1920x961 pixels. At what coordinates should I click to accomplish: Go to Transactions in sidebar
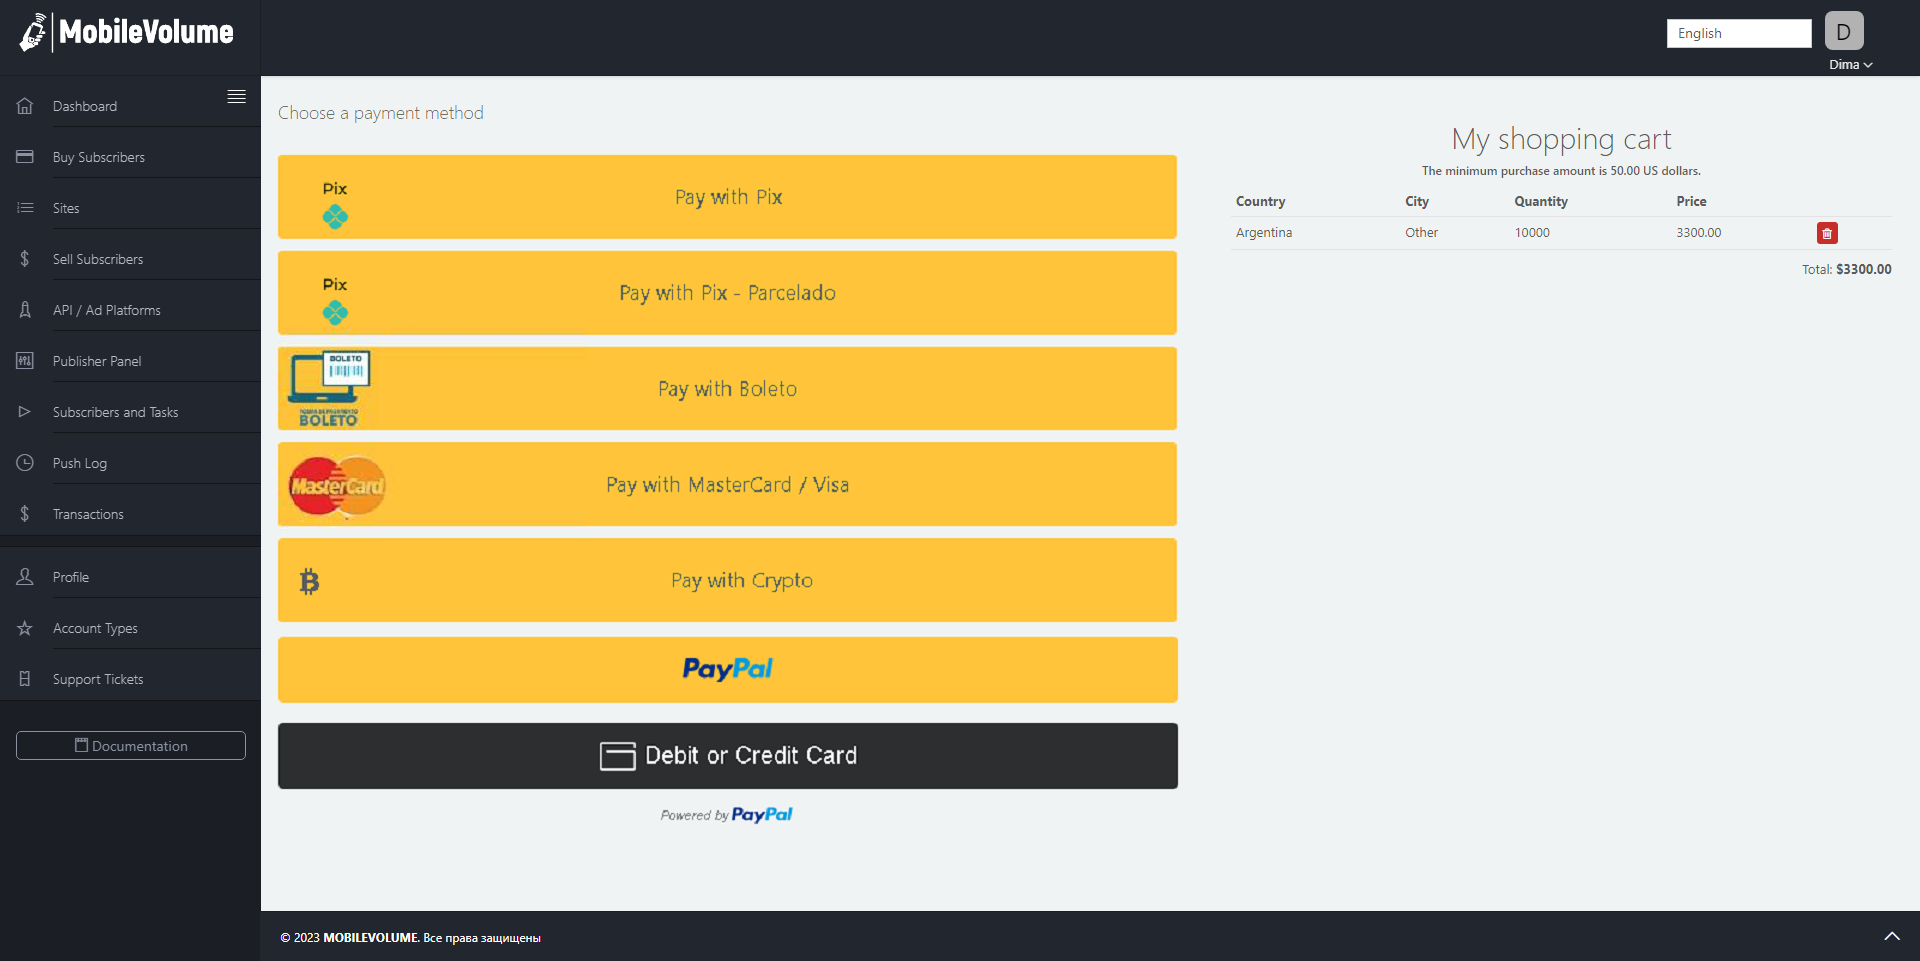[88, 514]
